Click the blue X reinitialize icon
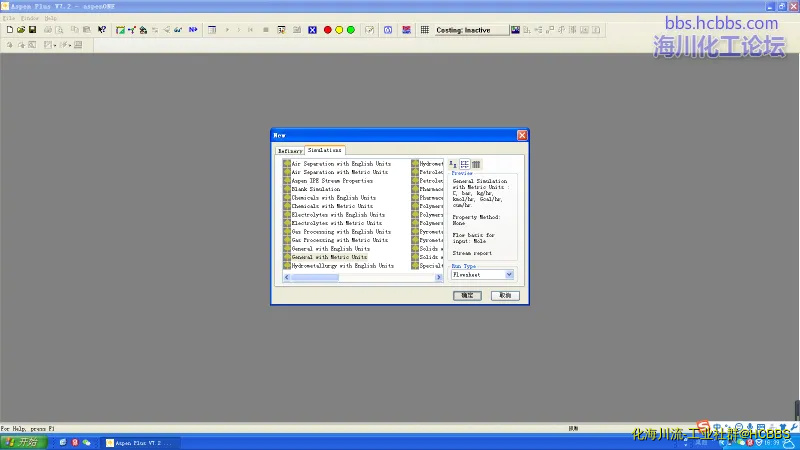 pos(312,30)
